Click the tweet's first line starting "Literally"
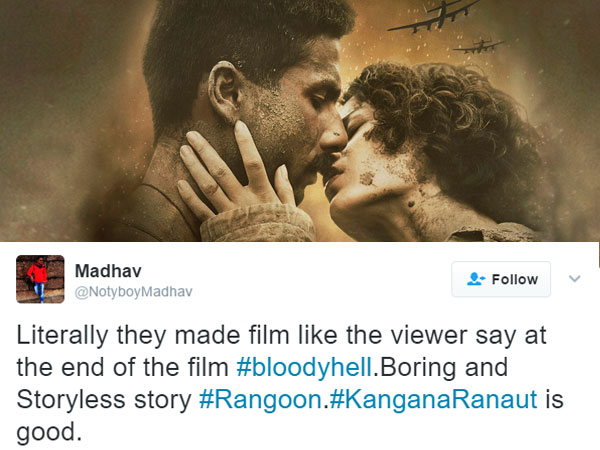Image resolution: width=600 pixels, height=450 pixels. click(281, 336)
